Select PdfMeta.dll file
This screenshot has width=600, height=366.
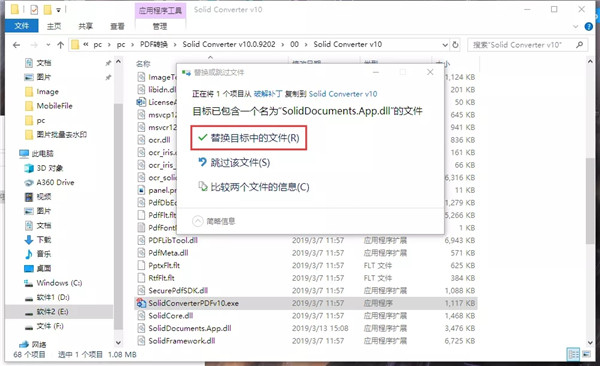pos(168,253)
